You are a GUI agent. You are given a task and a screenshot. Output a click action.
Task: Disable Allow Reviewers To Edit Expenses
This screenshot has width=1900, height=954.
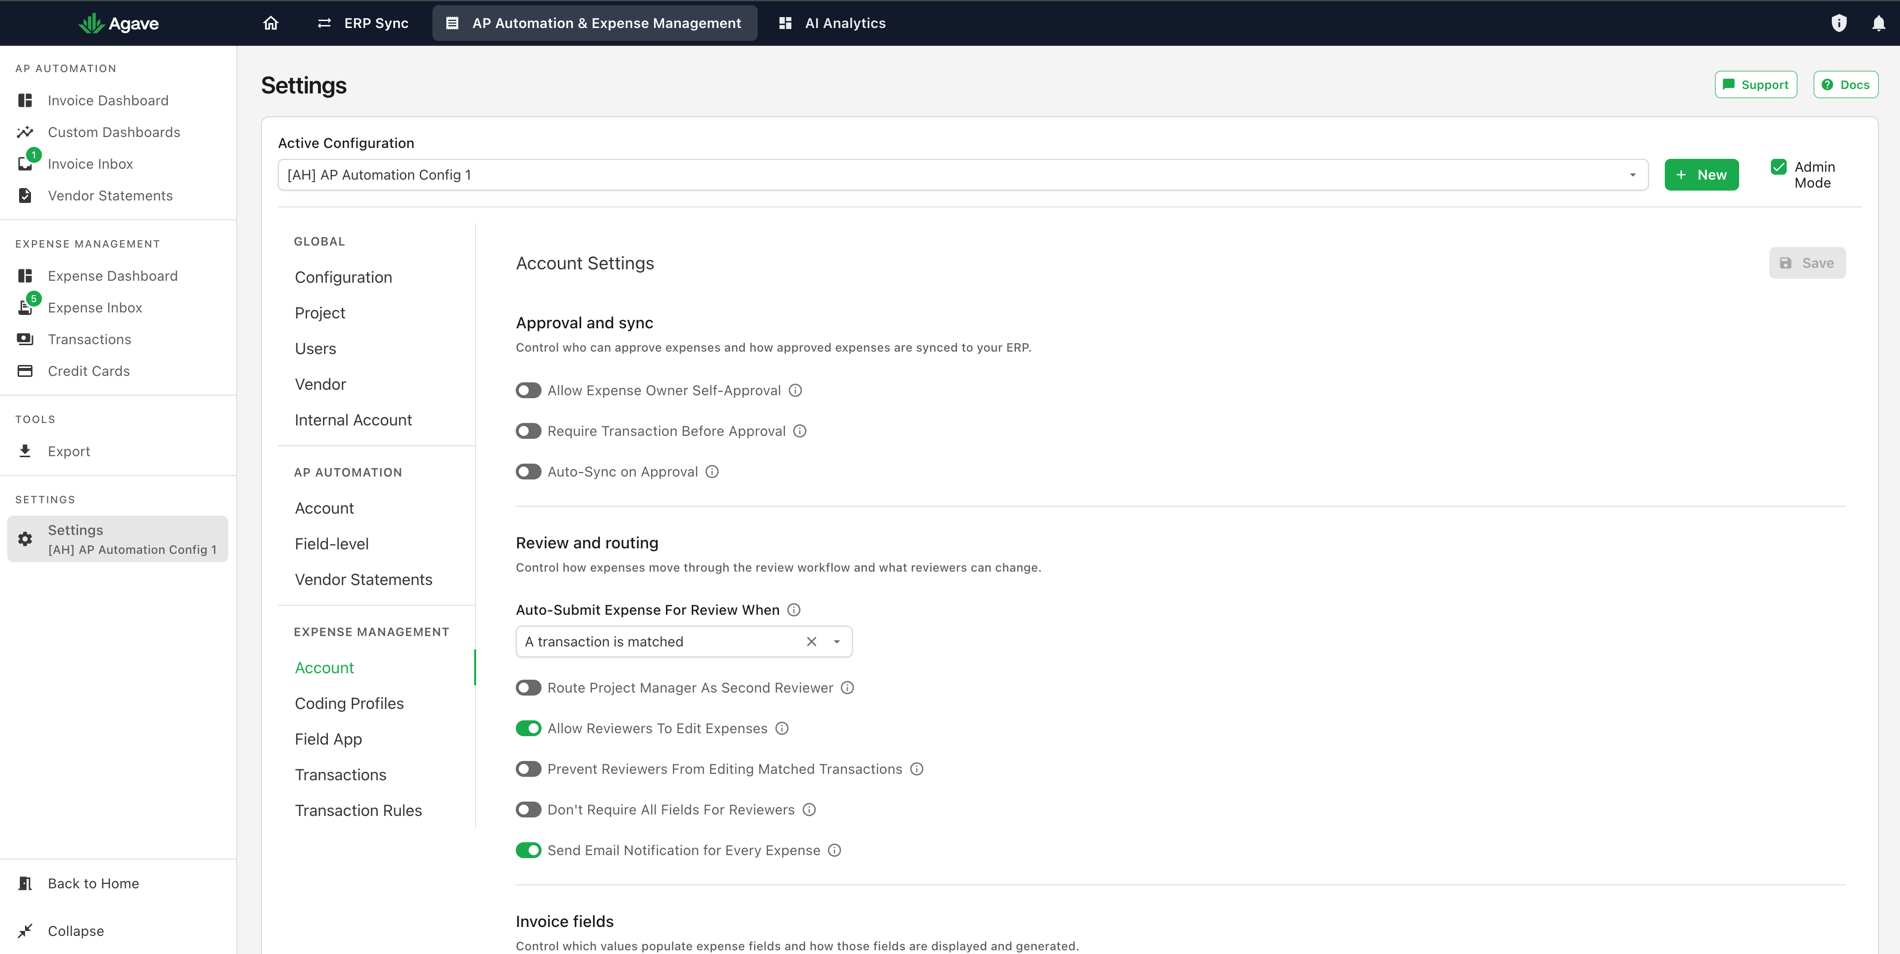coord(528,728)
